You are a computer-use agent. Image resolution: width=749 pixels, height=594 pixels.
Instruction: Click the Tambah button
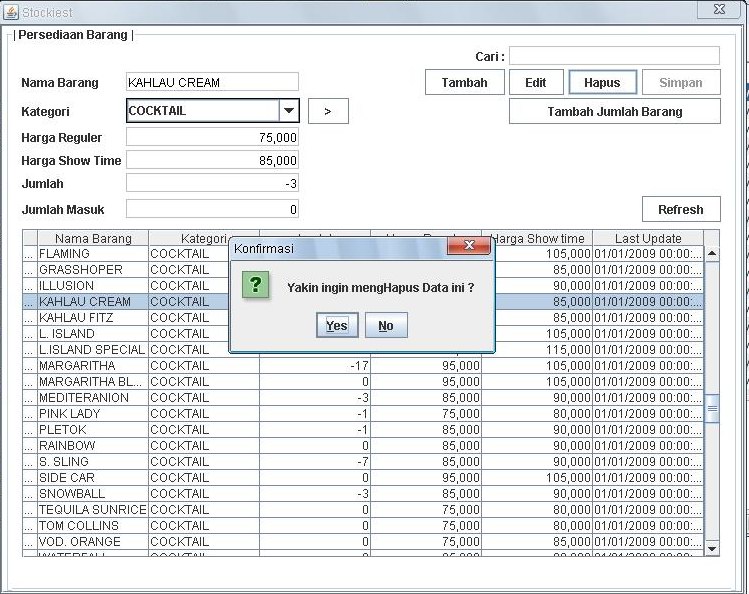(x=465, y=82)
